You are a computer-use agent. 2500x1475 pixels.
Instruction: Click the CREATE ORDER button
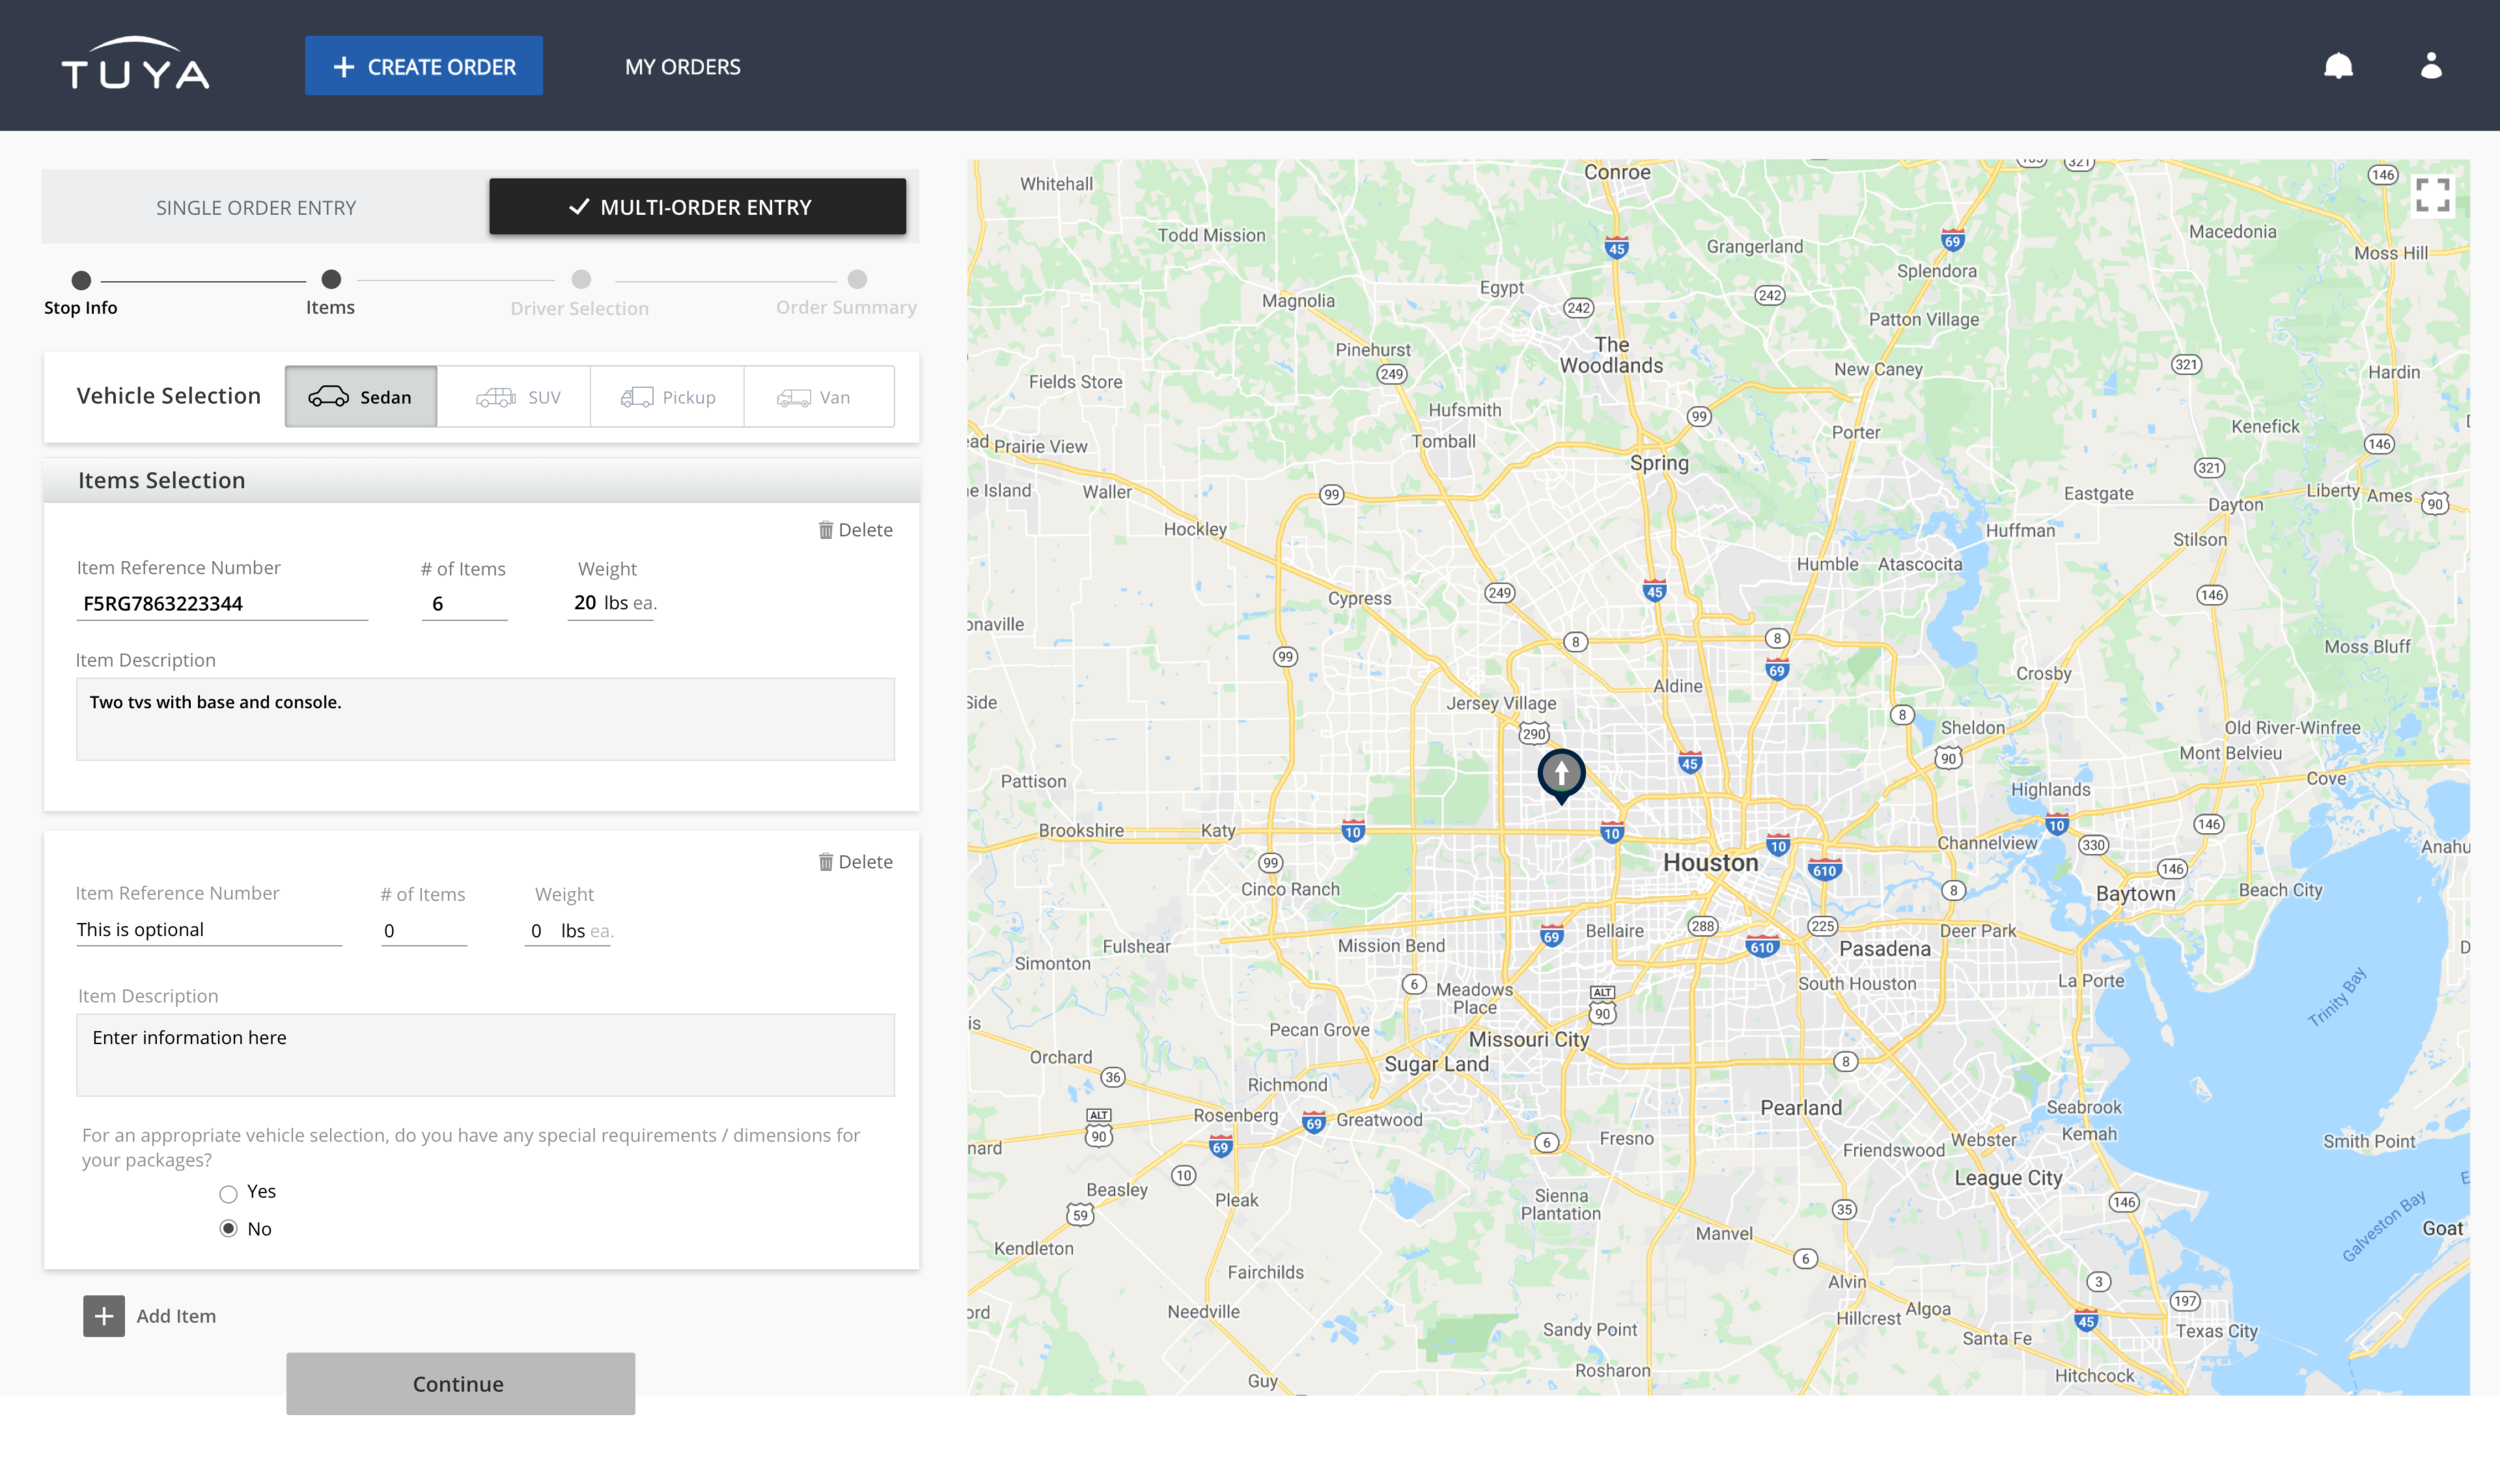click(x=424, y=66)
